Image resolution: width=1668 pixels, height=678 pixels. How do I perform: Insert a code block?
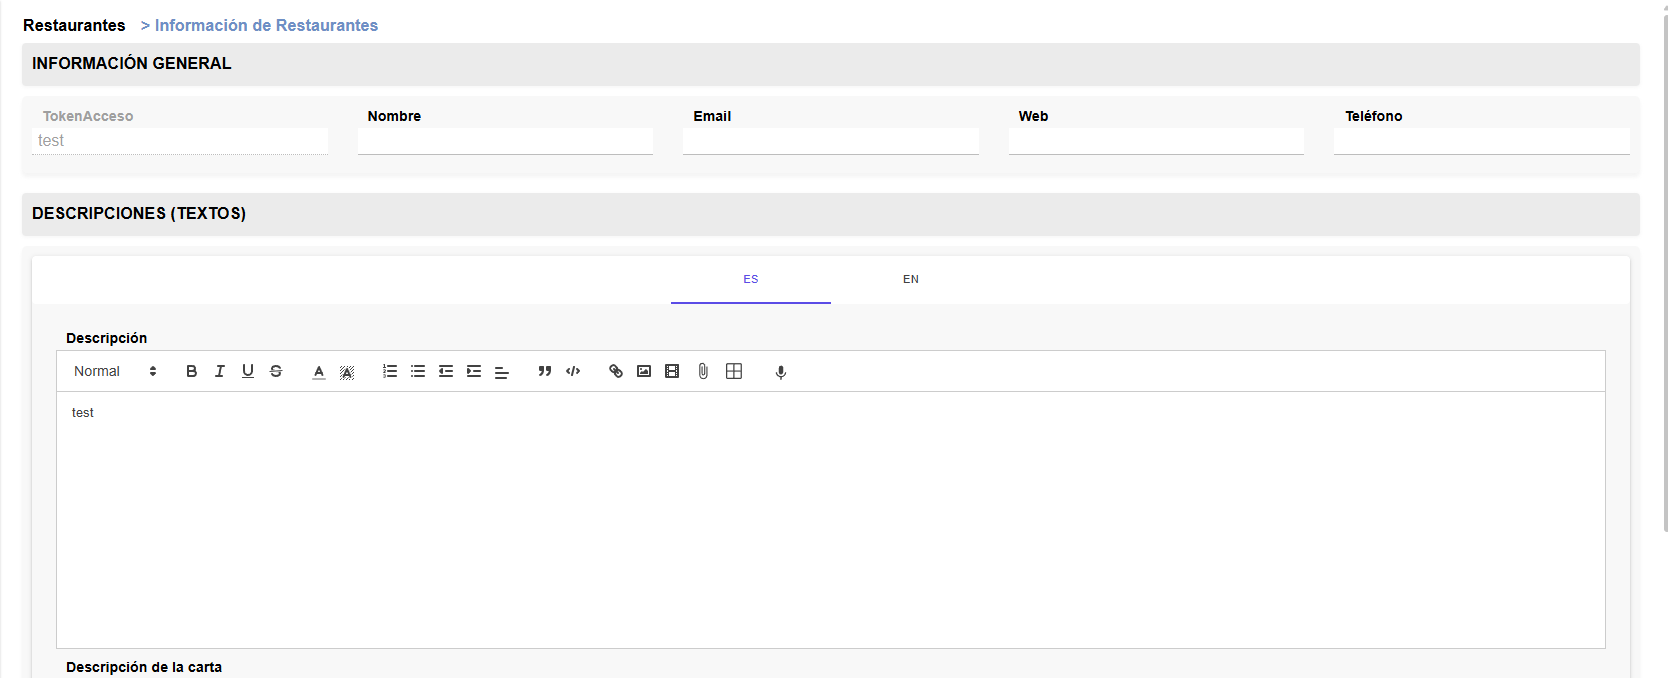[x=573, y=371]
